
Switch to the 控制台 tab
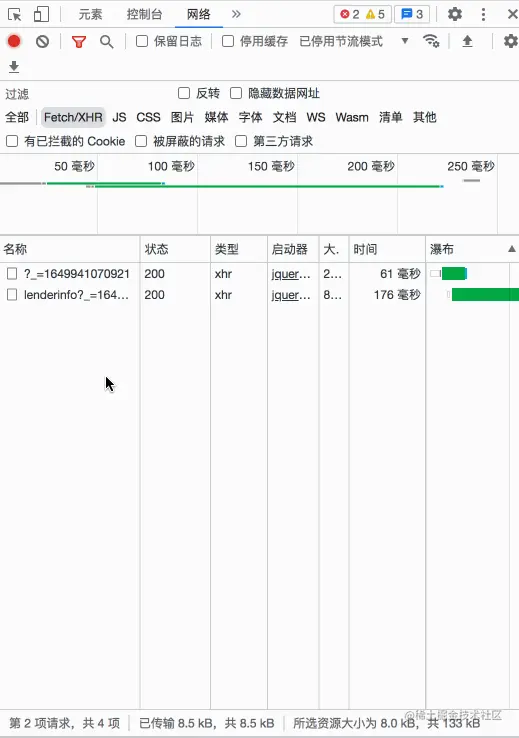pos(144,15)
